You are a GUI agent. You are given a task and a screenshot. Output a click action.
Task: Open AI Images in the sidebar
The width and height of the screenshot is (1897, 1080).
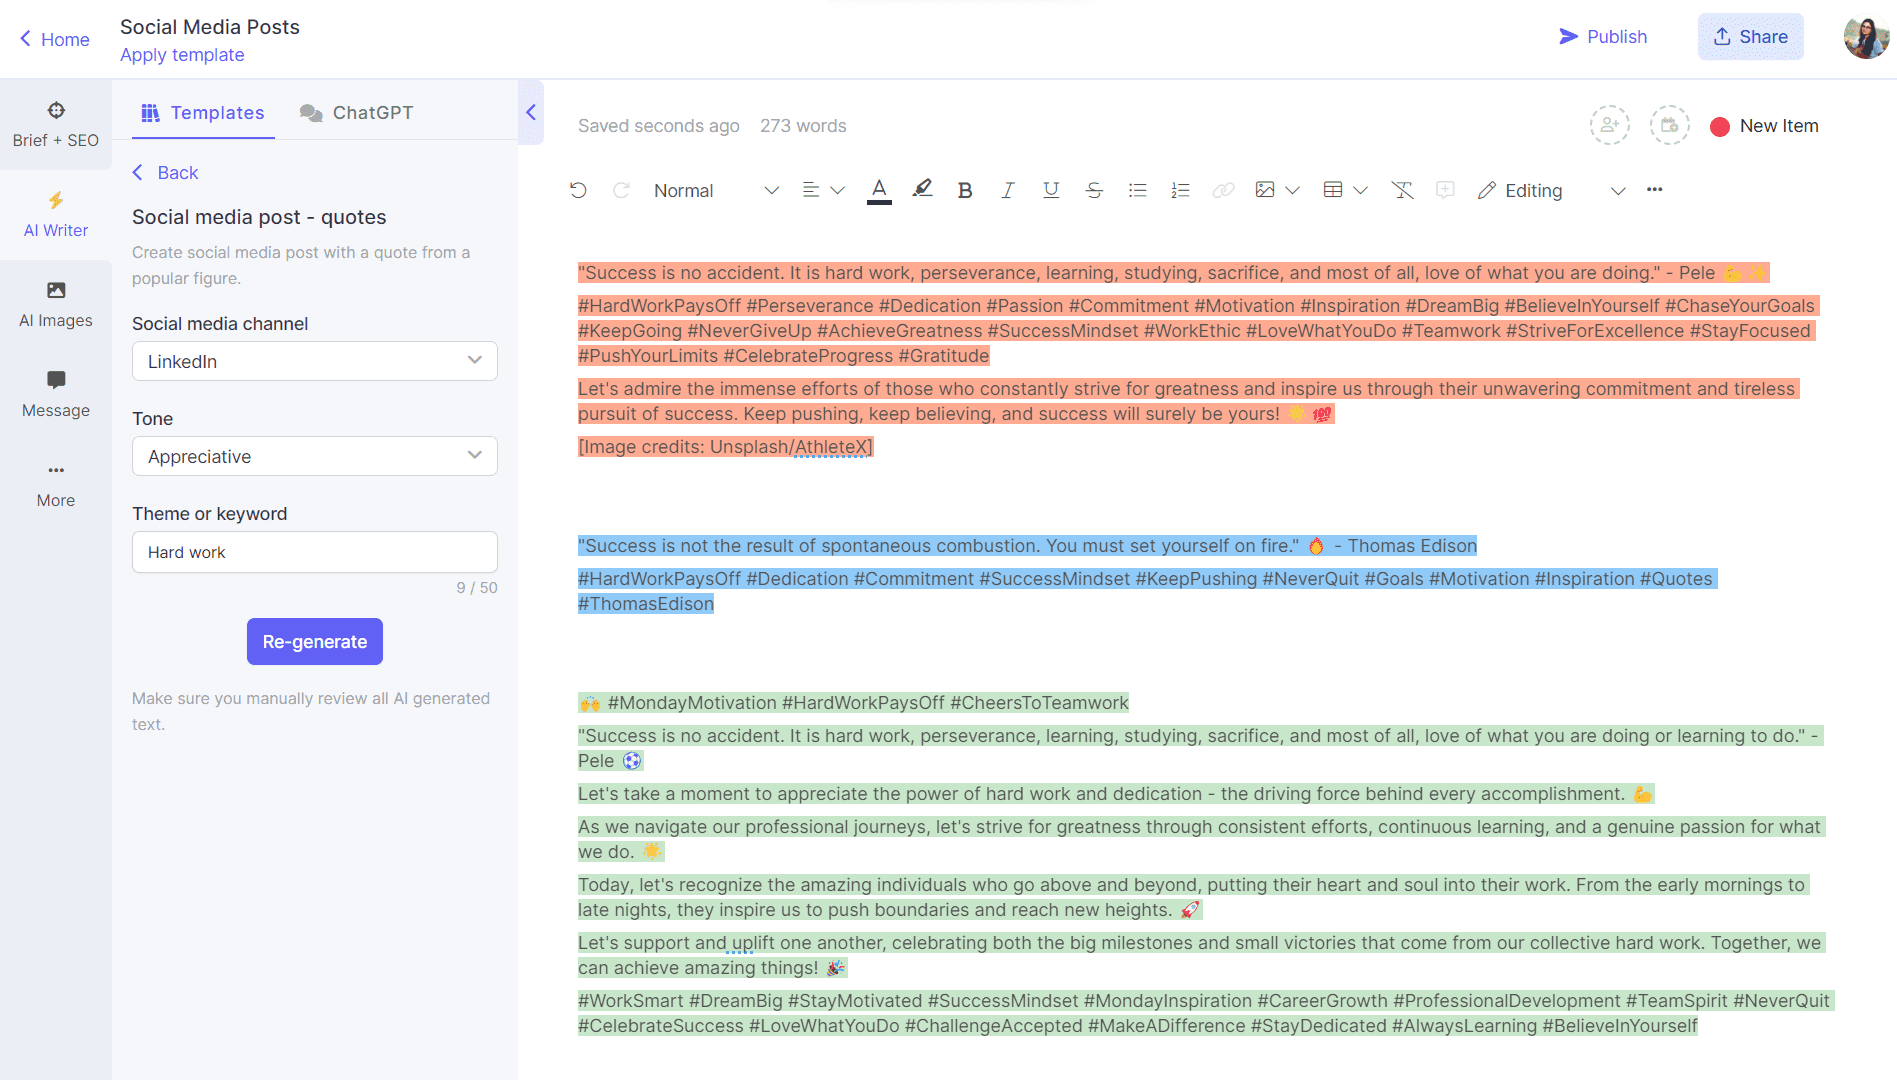[56, 305]
